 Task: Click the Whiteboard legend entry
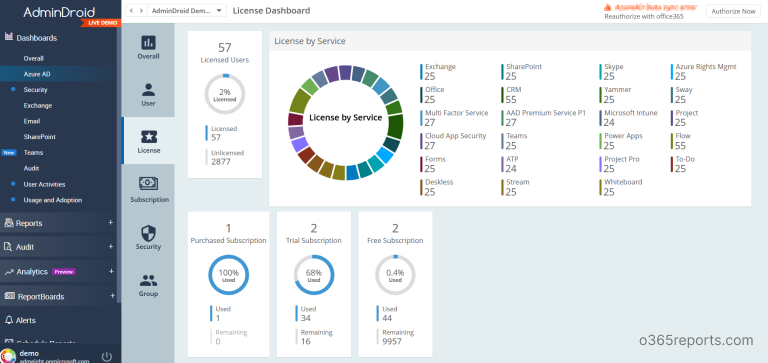[x=621, y=187]
